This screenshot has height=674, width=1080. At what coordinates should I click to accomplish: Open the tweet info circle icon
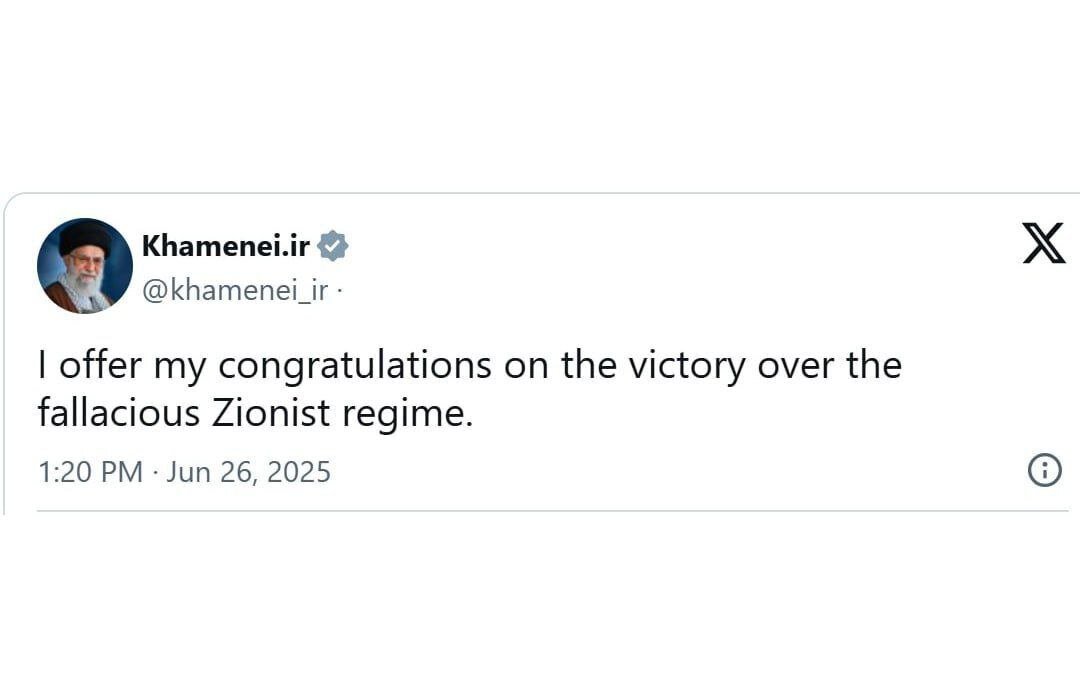coord(1044,470)
